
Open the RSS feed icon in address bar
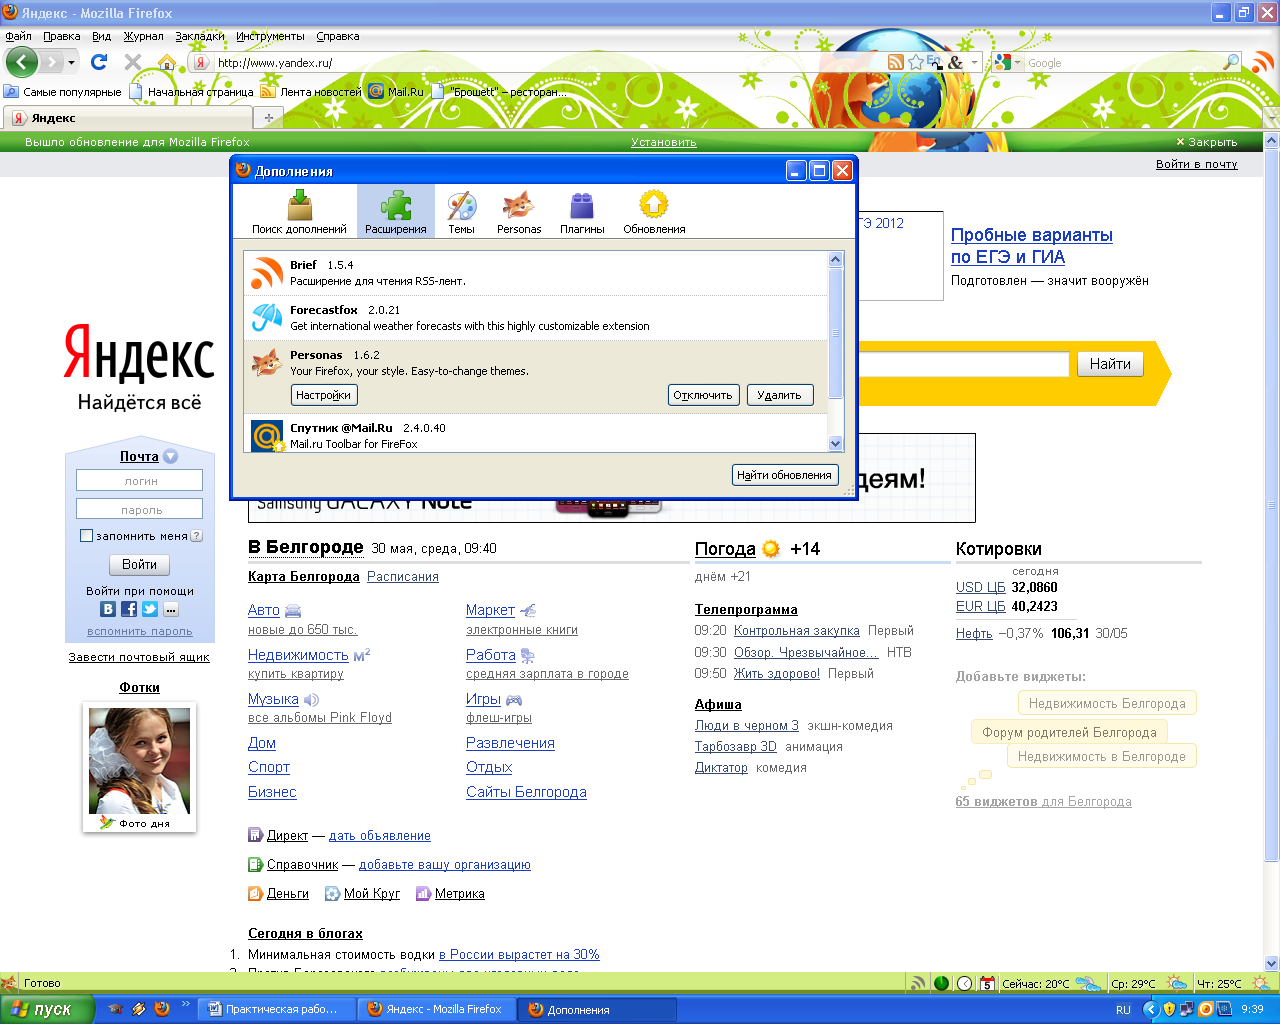click(896, 62)
